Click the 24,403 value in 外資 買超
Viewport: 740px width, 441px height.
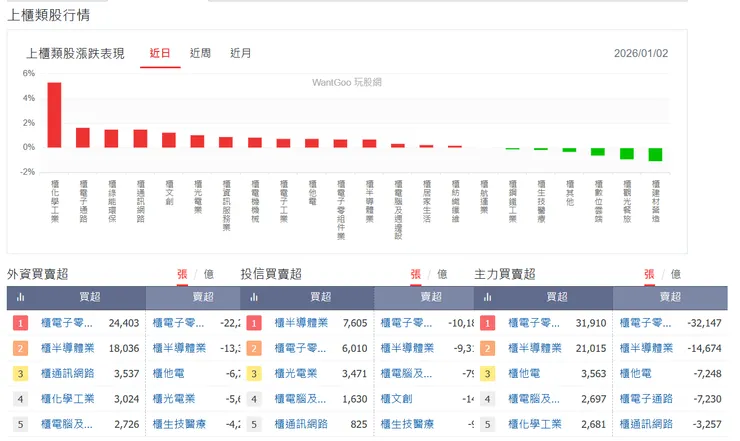(x=124, y=323)
